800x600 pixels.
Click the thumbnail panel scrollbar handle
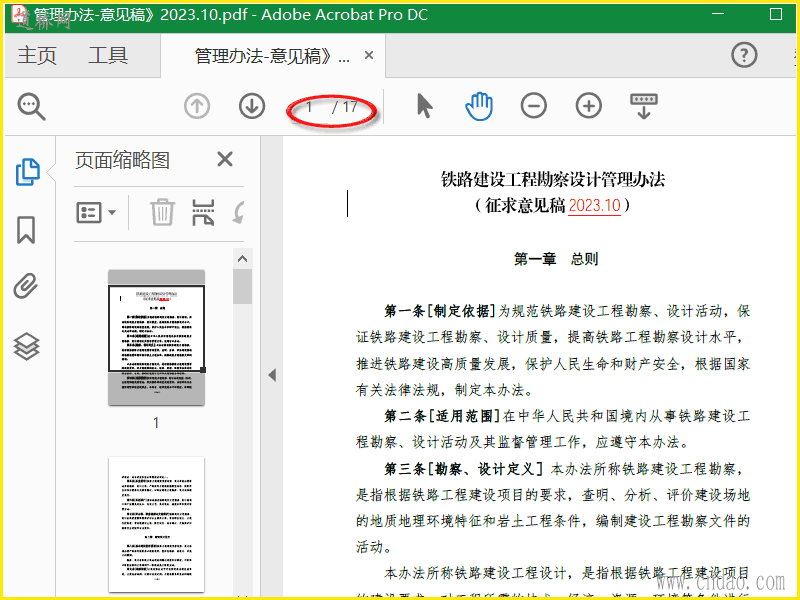click(x=242, y=286)
